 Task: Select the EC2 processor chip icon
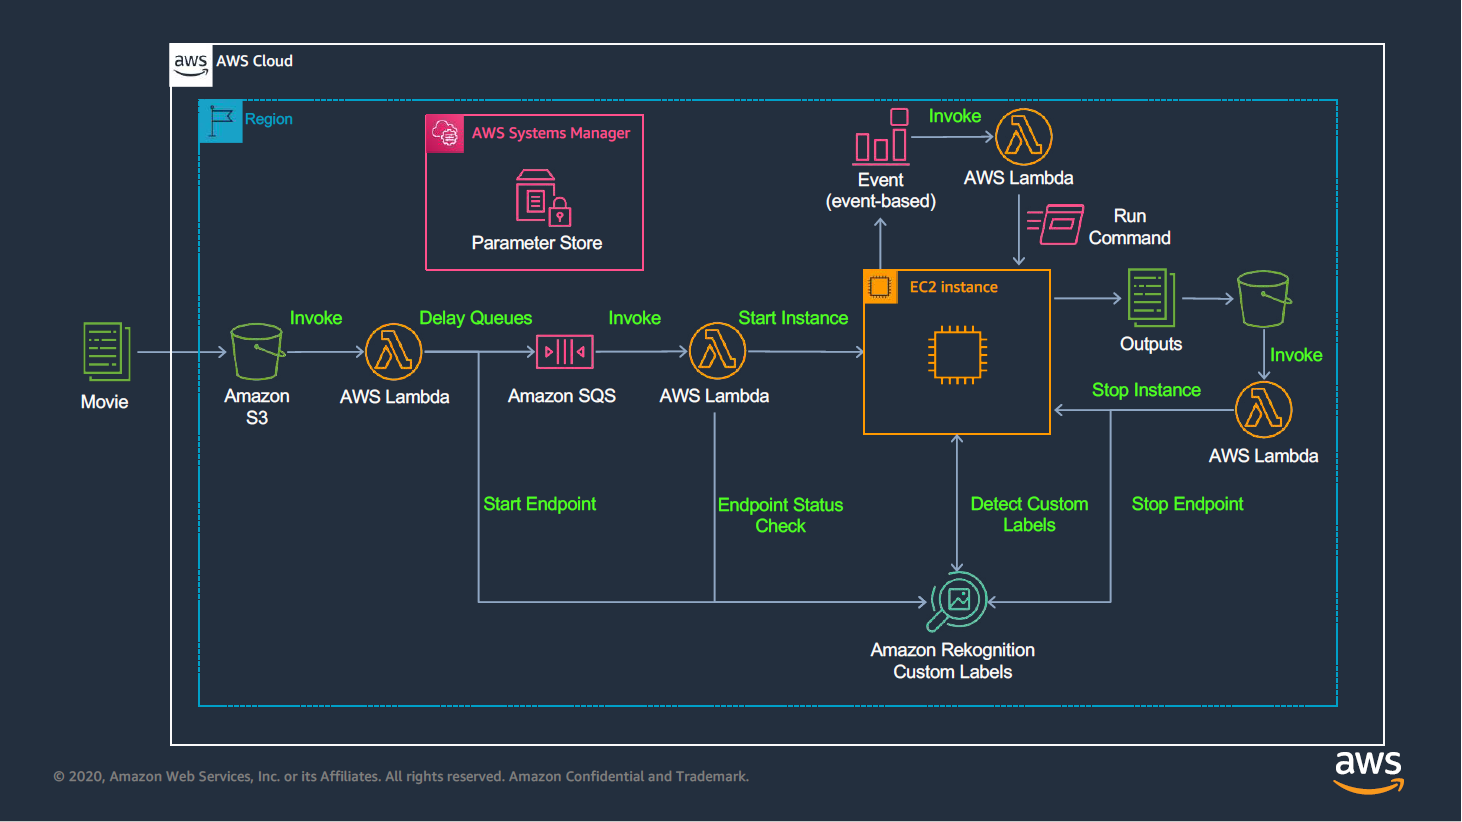957,355
